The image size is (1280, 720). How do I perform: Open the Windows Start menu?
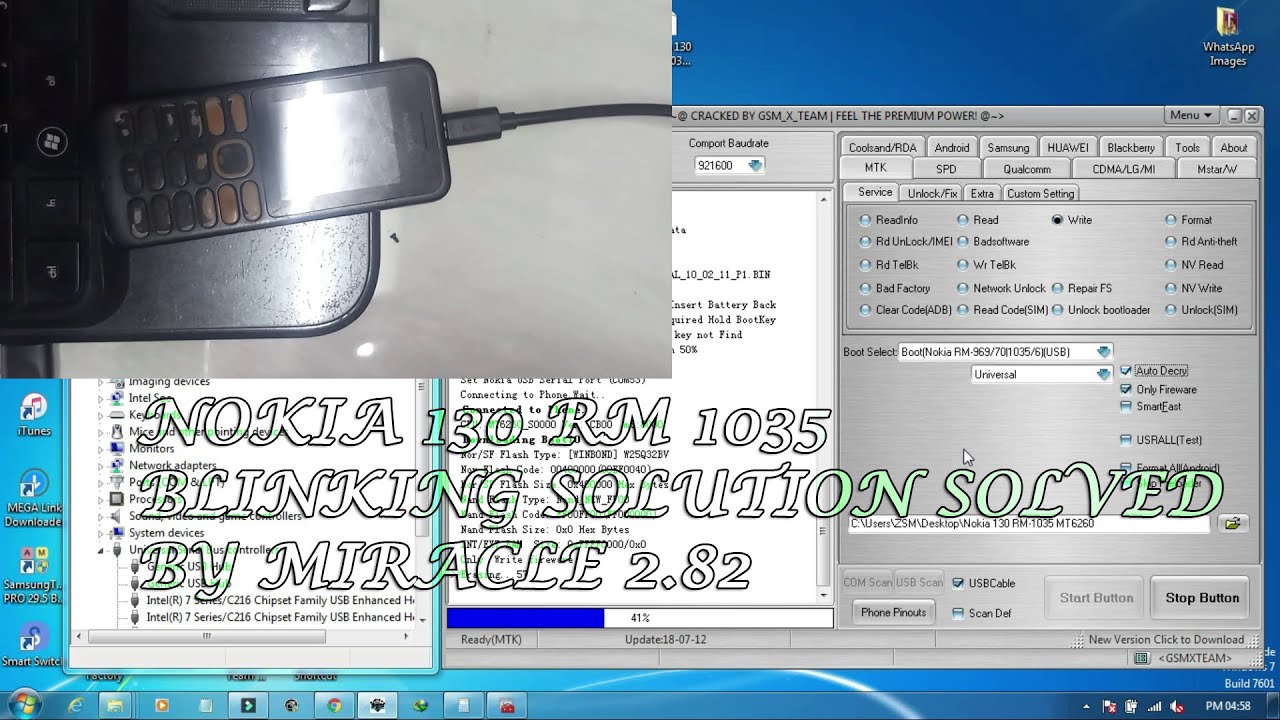click(23, 705)
